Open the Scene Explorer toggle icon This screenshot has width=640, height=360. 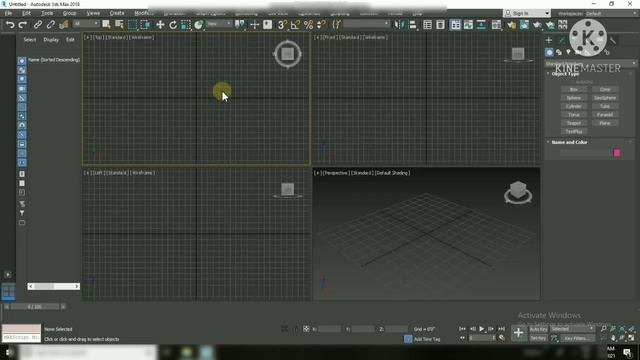point(427,25)
